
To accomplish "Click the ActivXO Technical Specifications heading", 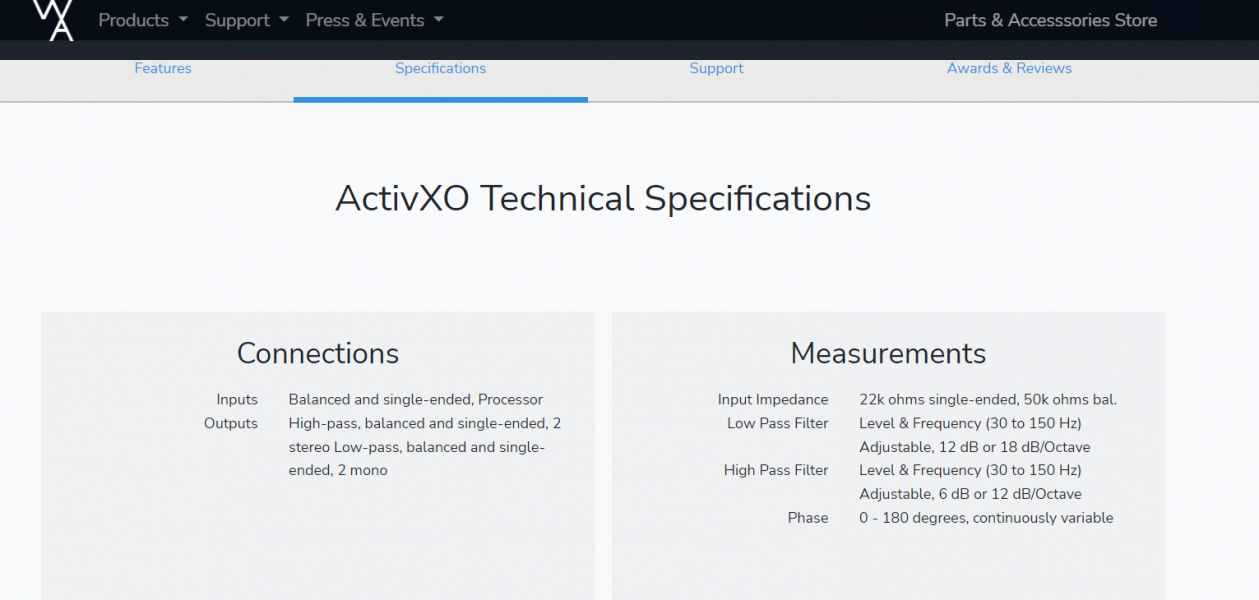I will click(x=603, y=198).
